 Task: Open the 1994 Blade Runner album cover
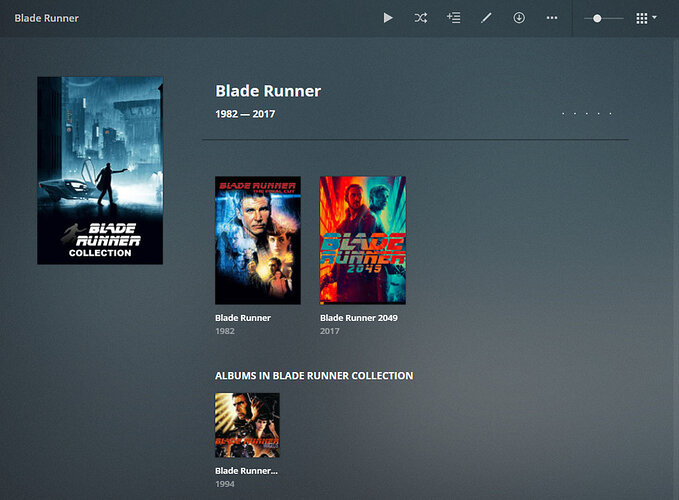tap(247, 425)
